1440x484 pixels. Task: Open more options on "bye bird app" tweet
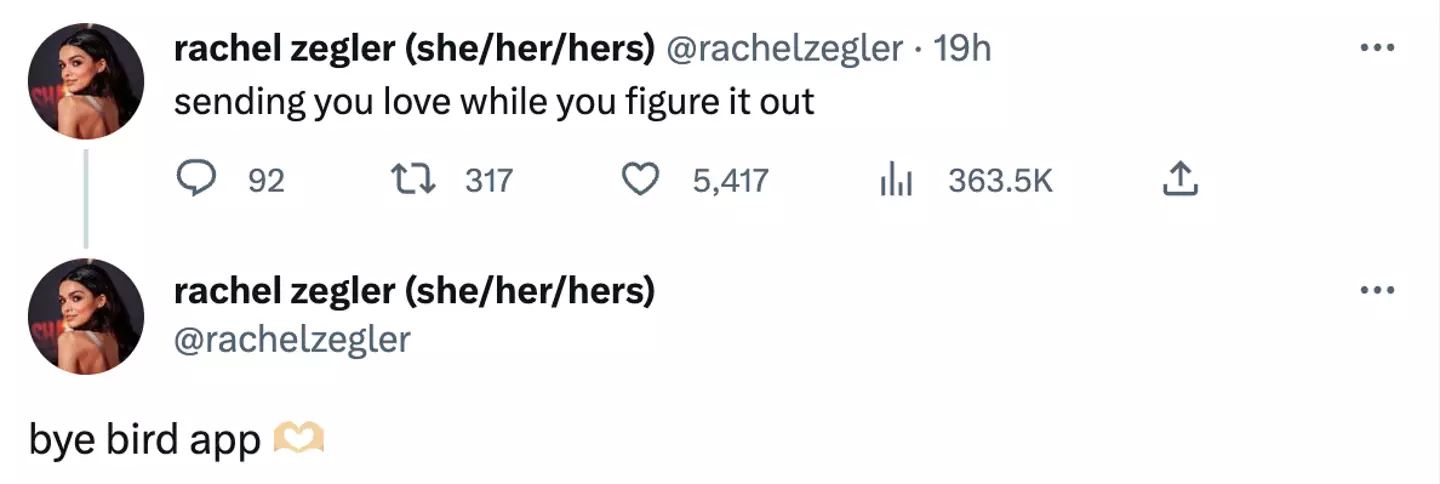coord(1377,290)
